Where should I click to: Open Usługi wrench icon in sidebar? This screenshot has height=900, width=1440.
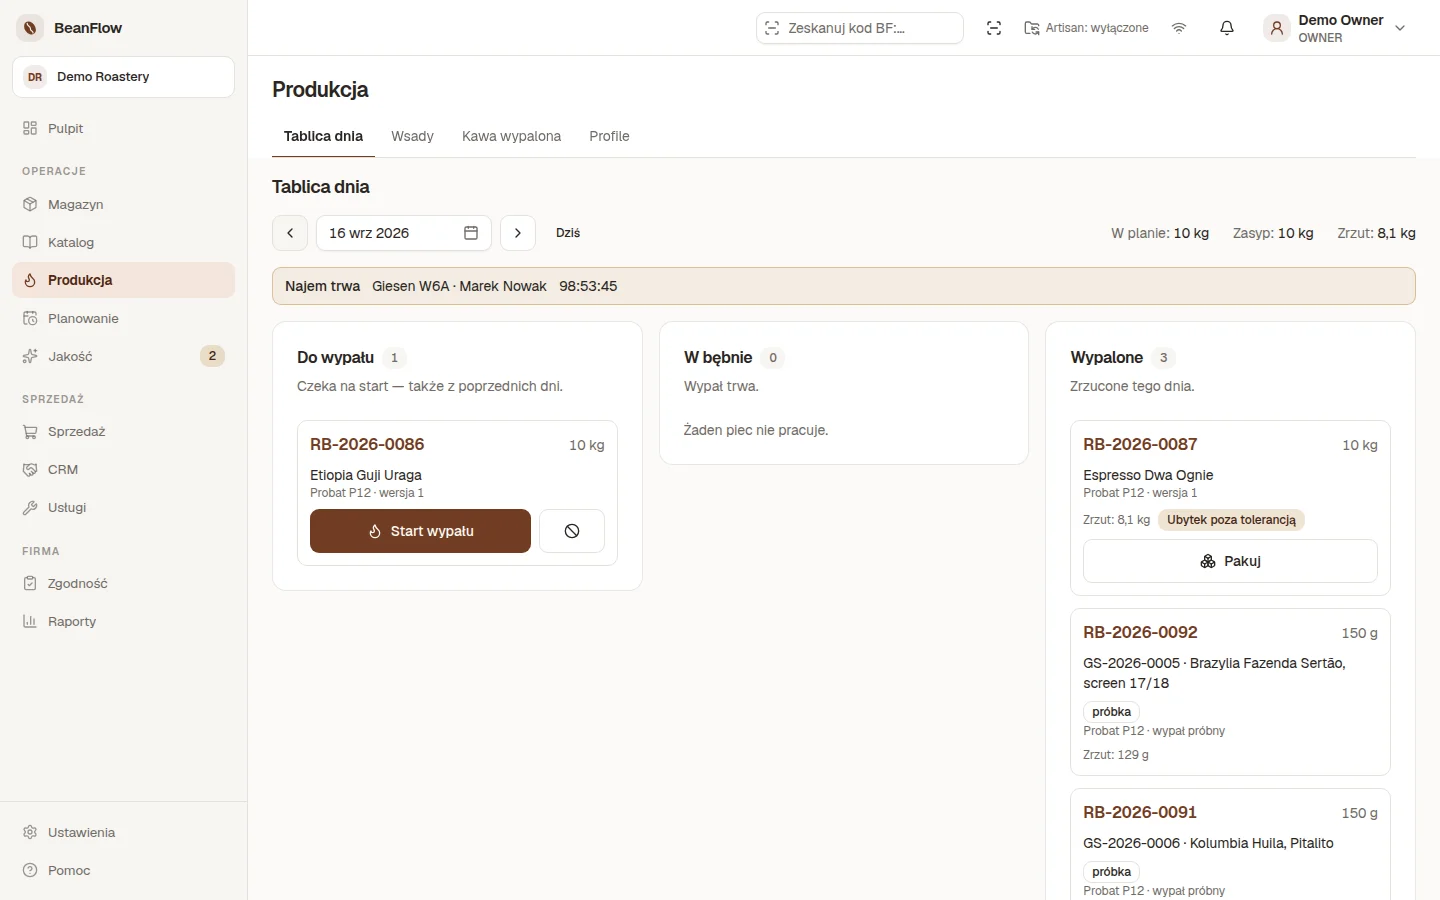30,508
